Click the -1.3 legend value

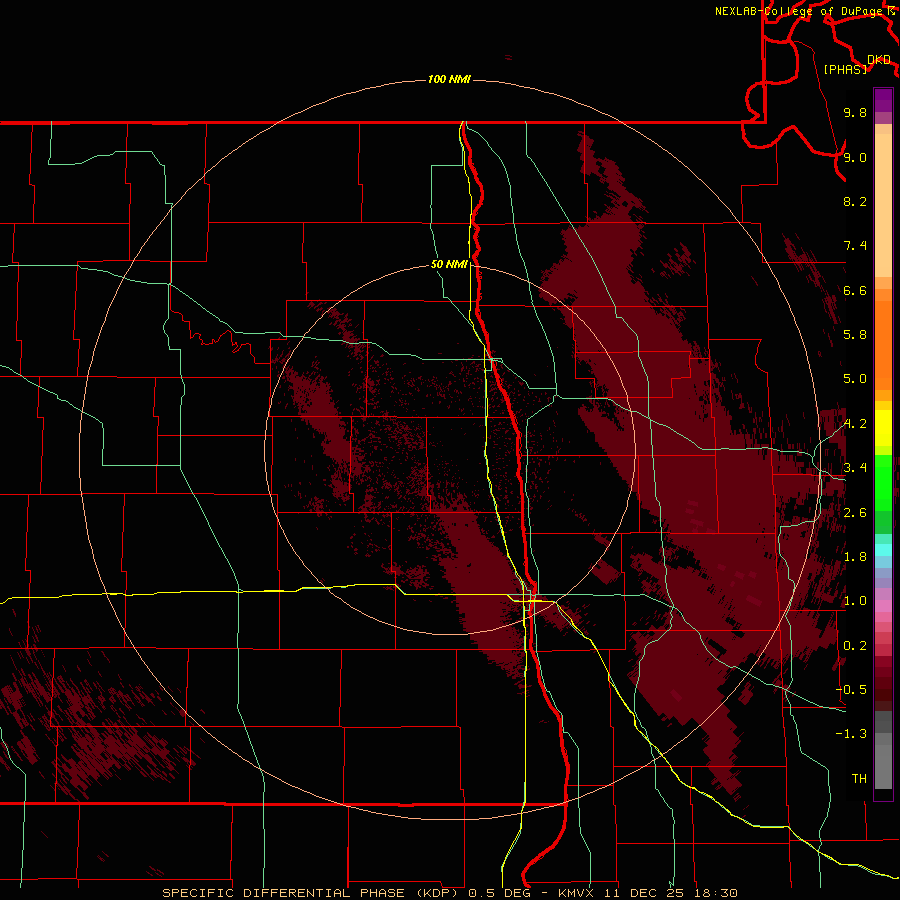(x=851, y=734)
